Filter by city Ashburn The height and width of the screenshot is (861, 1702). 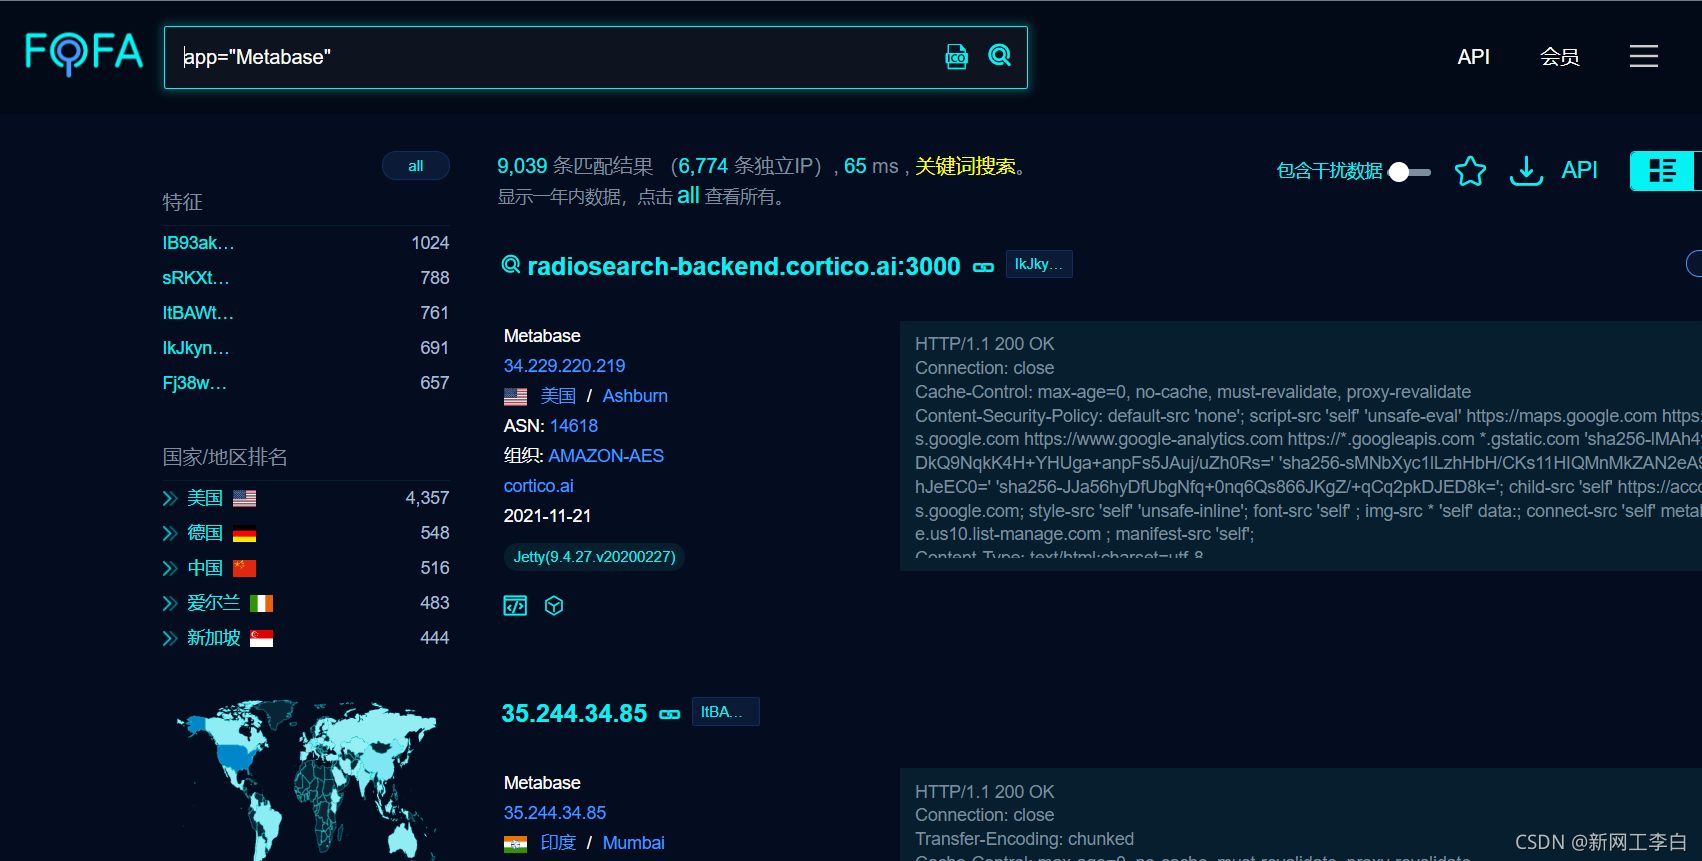tap(635, 396)
